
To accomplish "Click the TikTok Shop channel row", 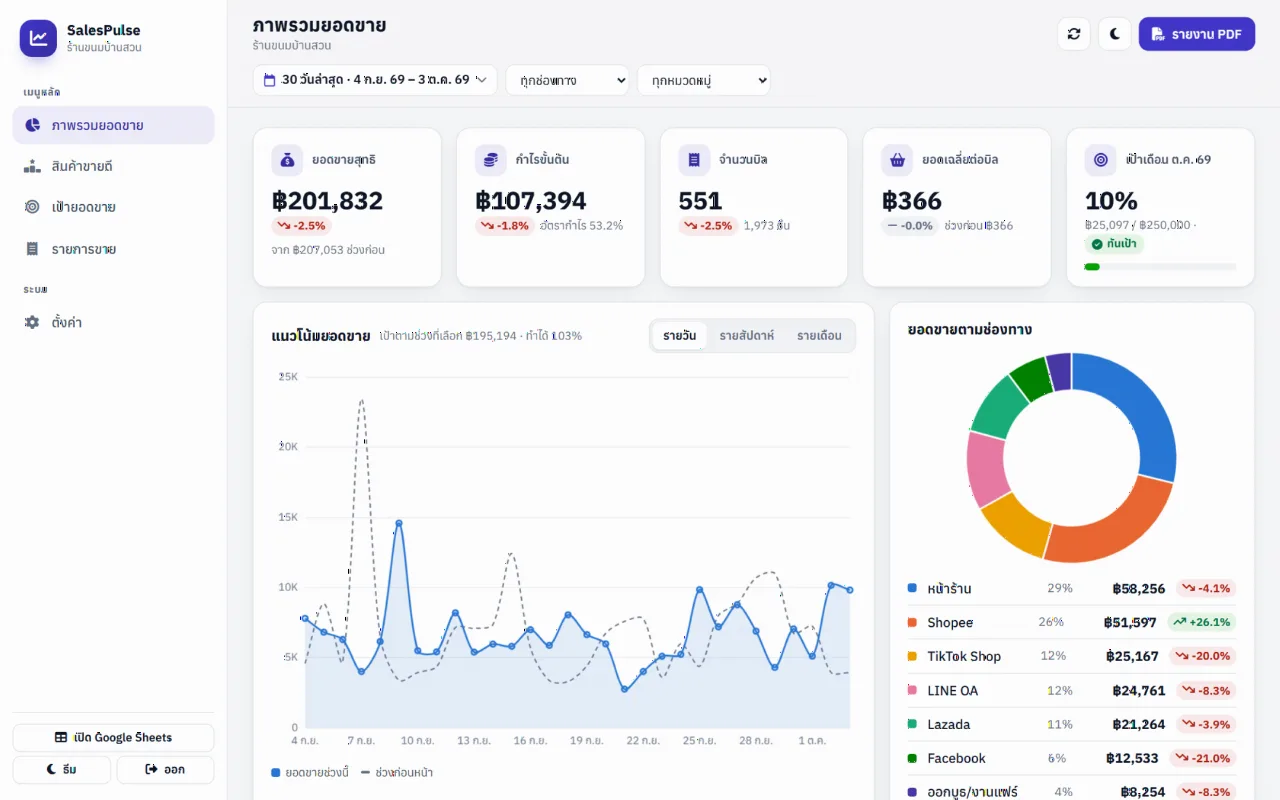I will [x=1072, y=656].
